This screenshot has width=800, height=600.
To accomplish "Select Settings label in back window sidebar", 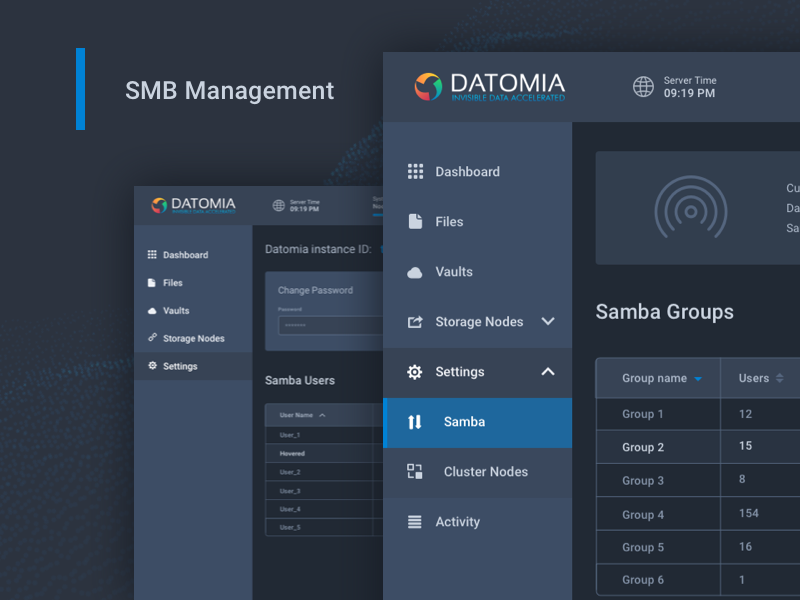I will tap(180, 366).
